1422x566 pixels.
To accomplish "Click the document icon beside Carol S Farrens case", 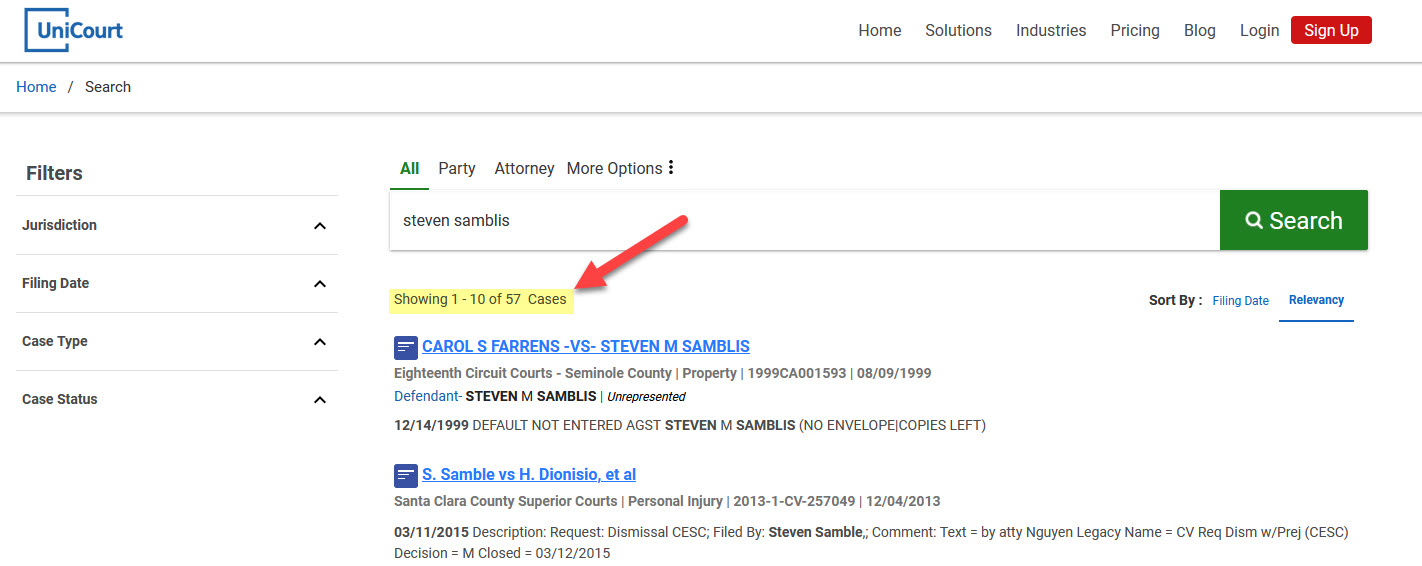I will [x=406, y=347].
